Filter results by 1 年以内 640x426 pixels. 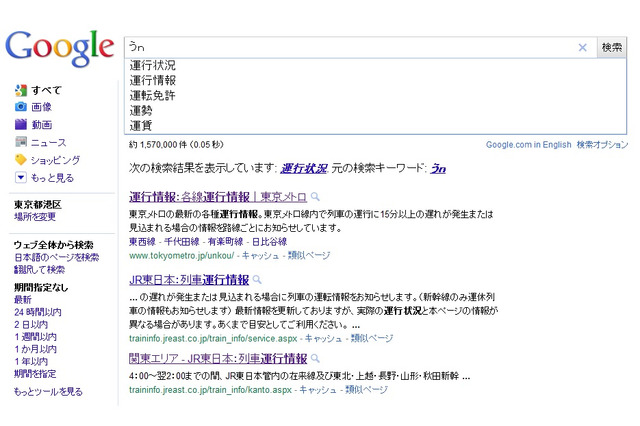click(31, 361)
